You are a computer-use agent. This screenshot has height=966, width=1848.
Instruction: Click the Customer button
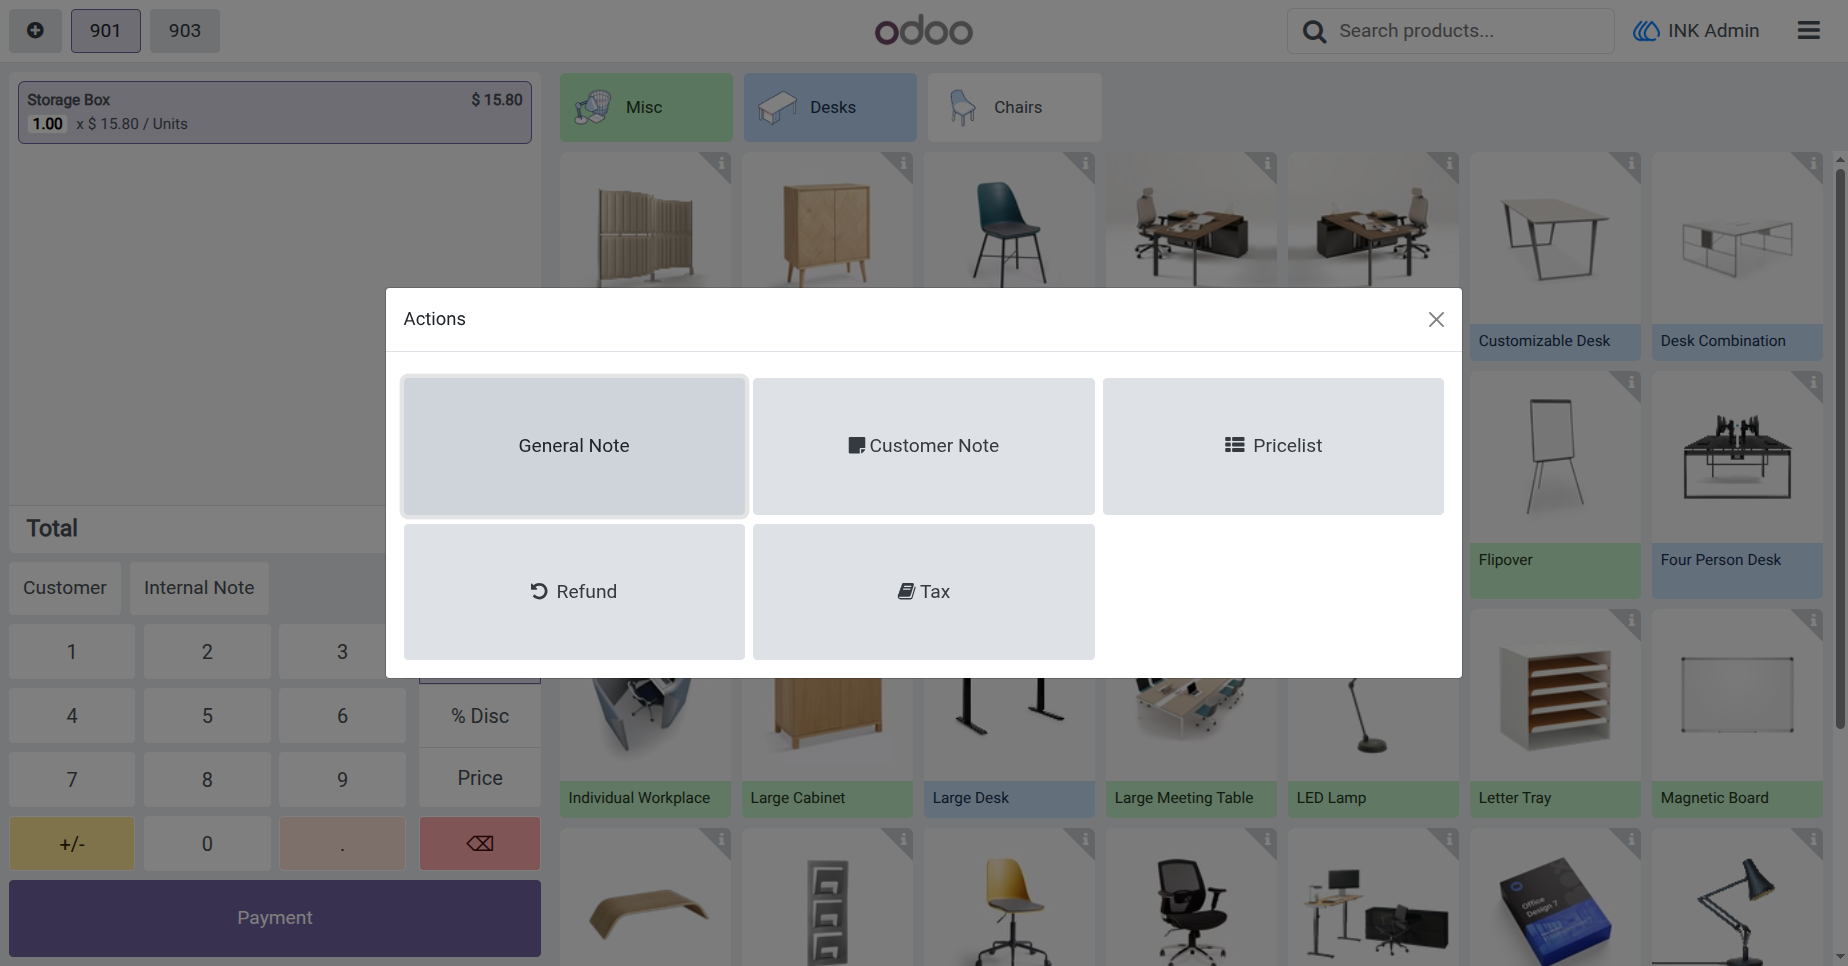click(65, 588)
